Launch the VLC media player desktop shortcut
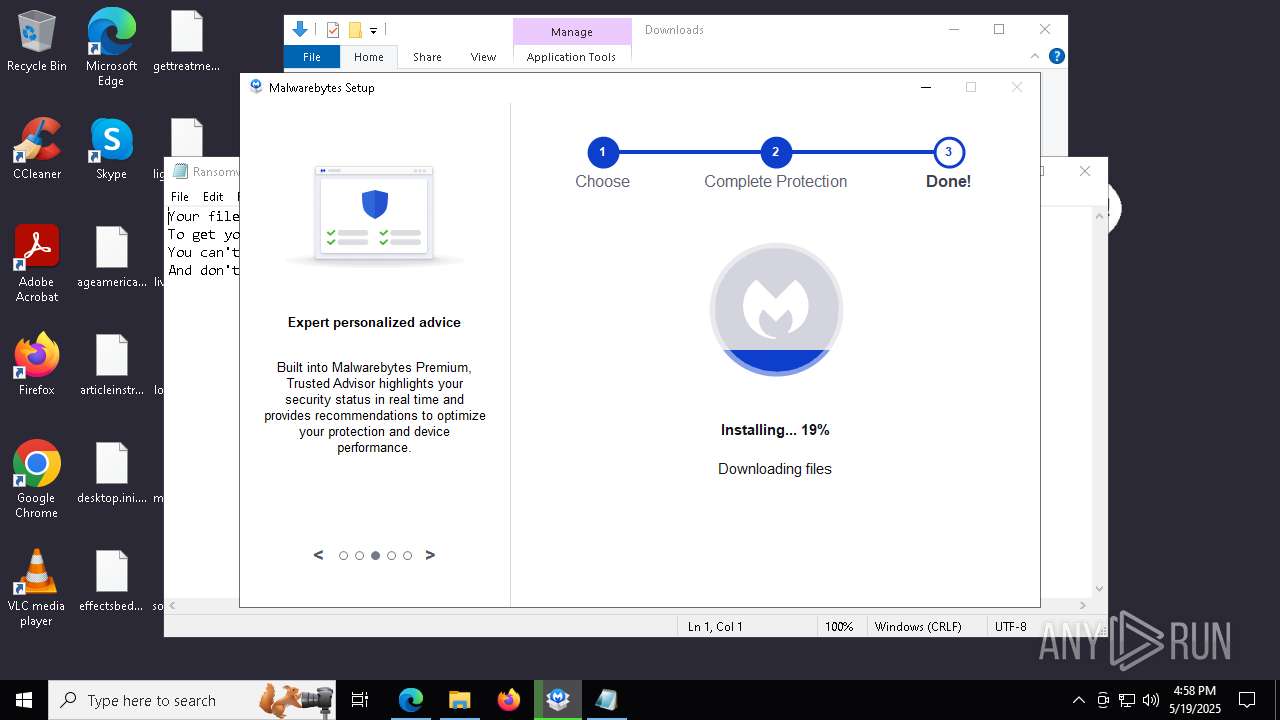This screenshot has width=1280, height=720. (x=37, y=588)
